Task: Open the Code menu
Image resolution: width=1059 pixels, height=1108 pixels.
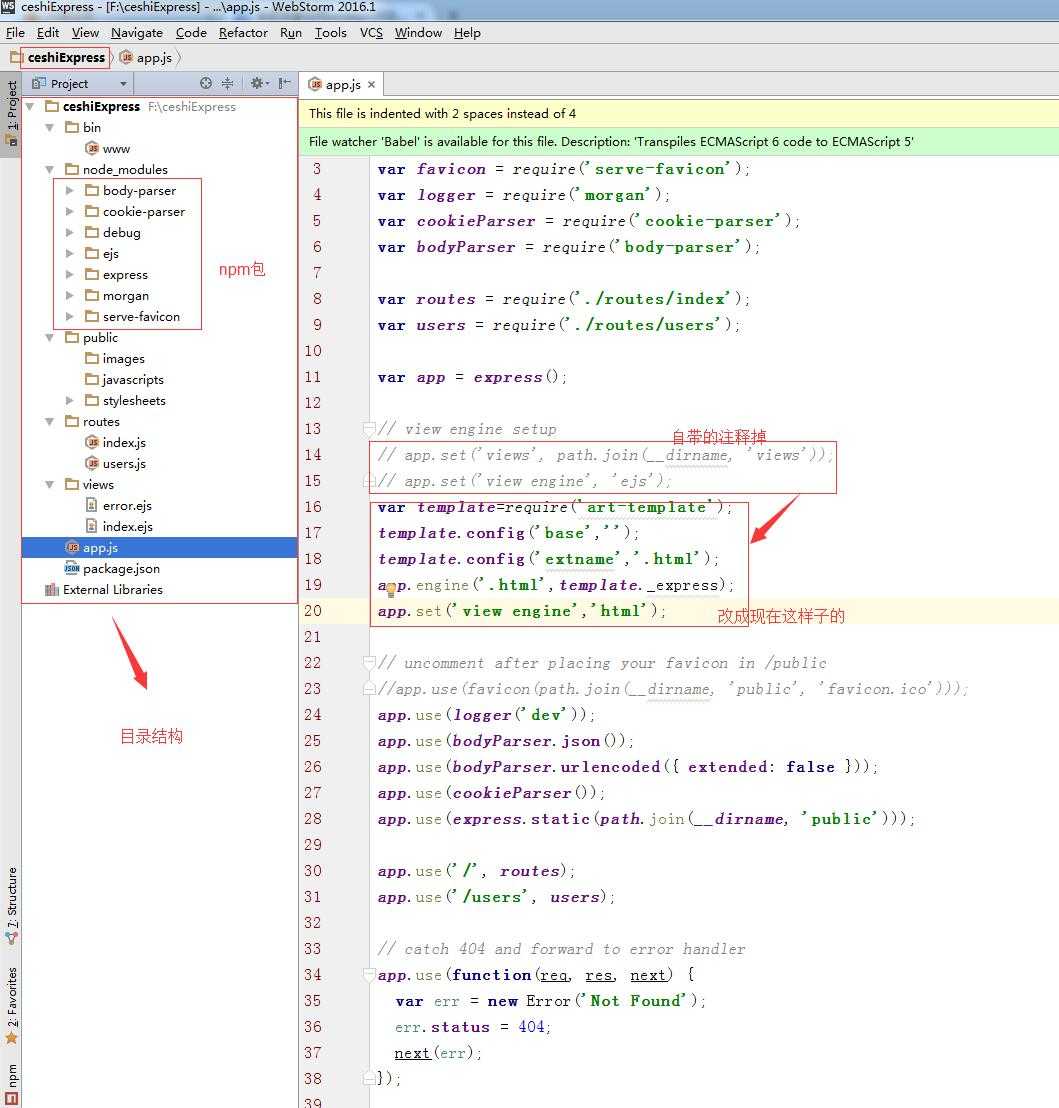Action: point(191,33)
